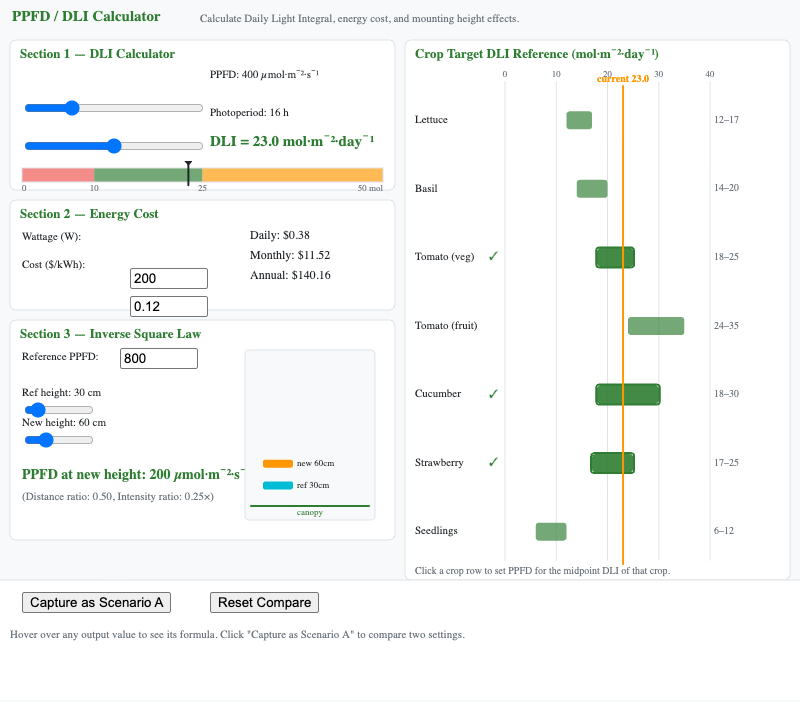Click the 6–12 range text for Seedlings
This screenshot has height=702, width=800.
[x=723, y=531]
